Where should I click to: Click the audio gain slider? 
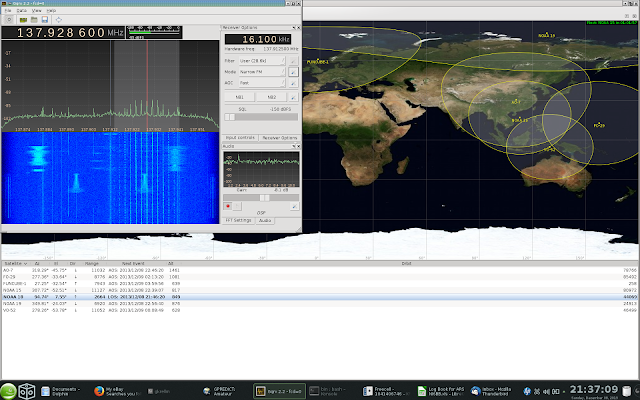(x=262, y=197)
